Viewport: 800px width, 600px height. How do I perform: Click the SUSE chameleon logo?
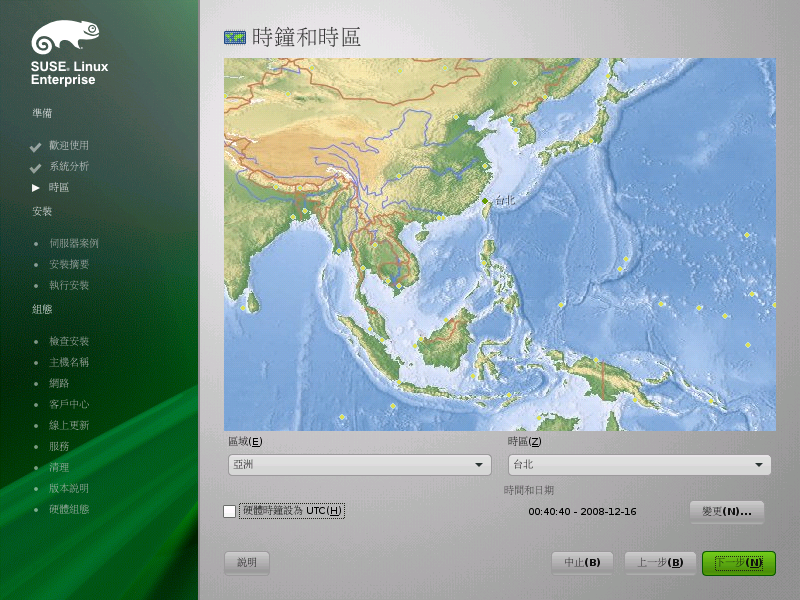click(x=65, y=37)
